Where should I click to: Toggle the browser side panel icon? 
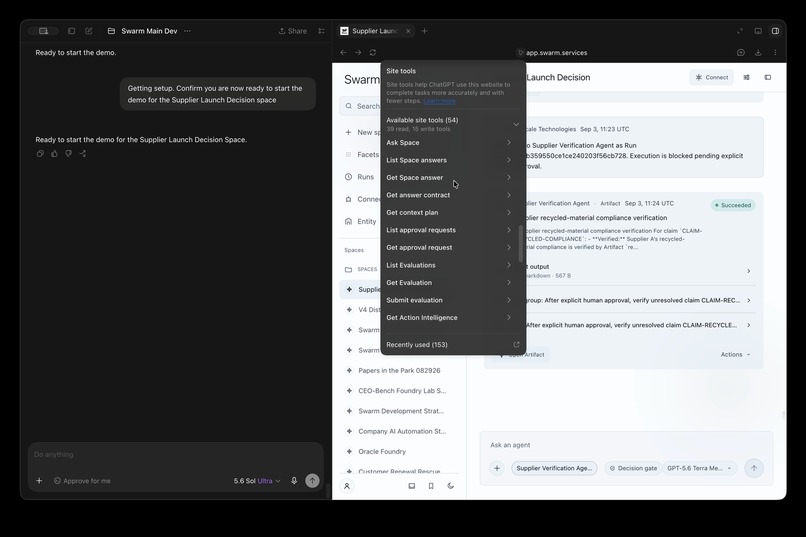point(775,31)
